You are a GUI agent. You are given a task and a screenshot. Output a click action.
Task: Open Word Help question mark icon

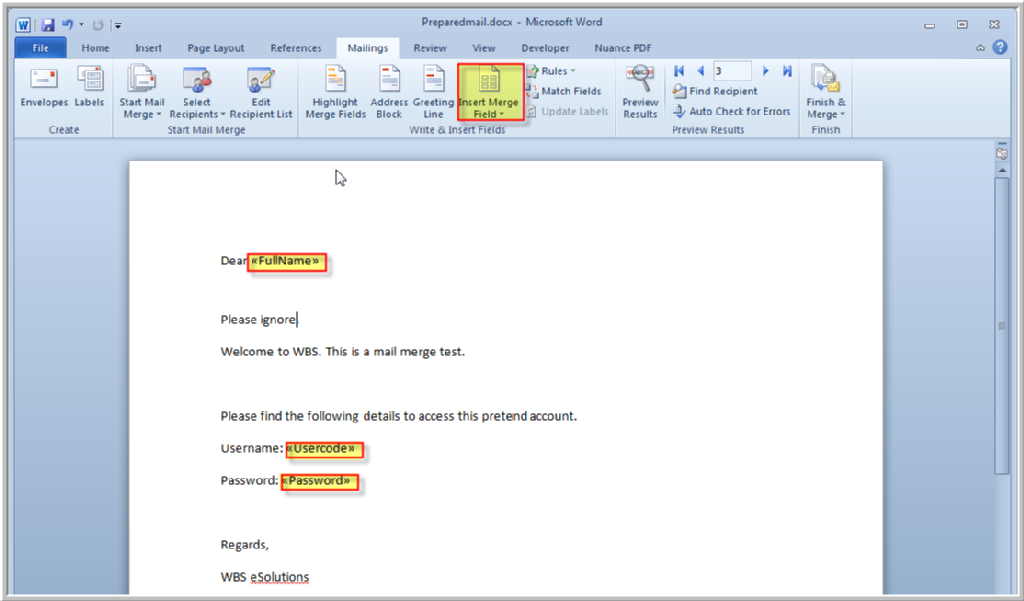pos(999,47)
